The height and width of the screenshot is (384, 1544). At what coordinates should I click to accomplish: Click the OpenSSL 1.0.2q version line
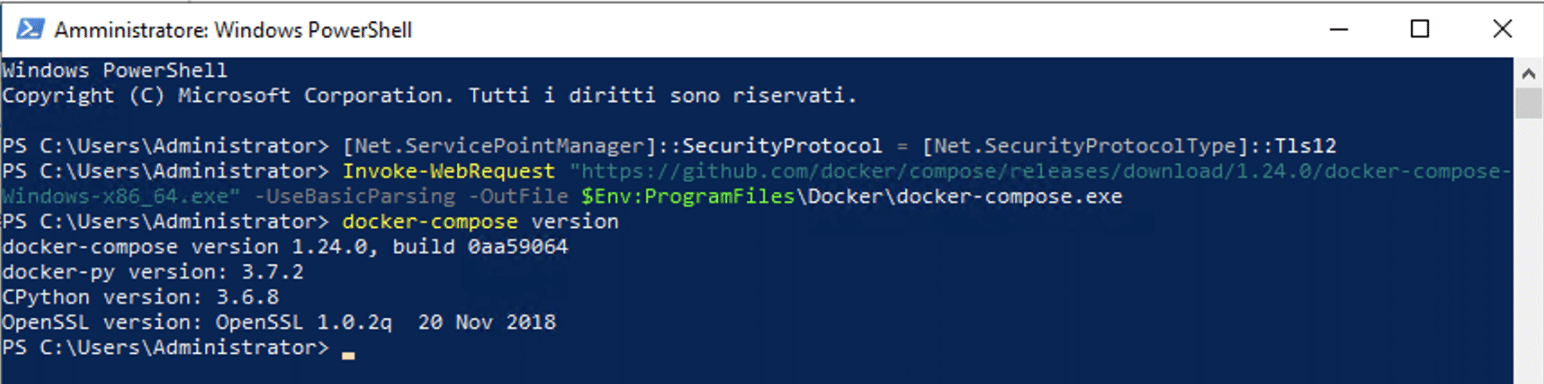[x=279, y=322]
